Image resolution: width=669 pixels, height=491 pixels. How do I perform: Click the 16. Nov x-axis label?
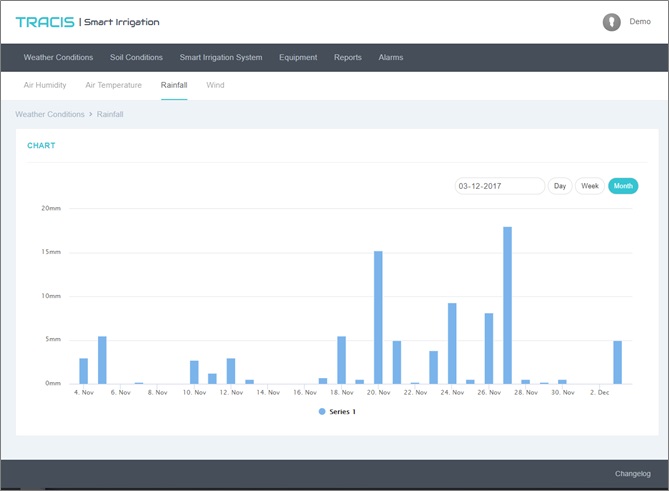point(305,392)
